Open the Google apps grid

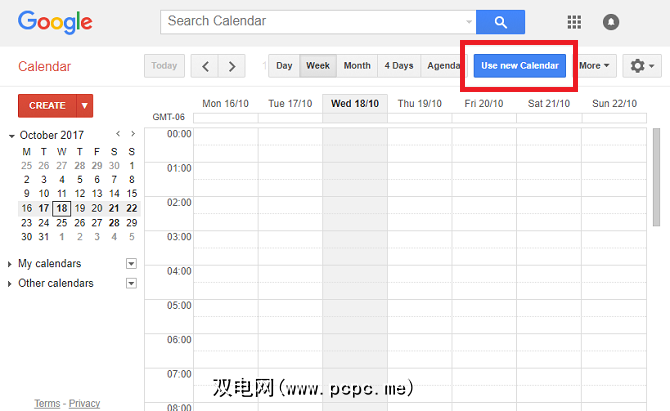tap(574, 22)
